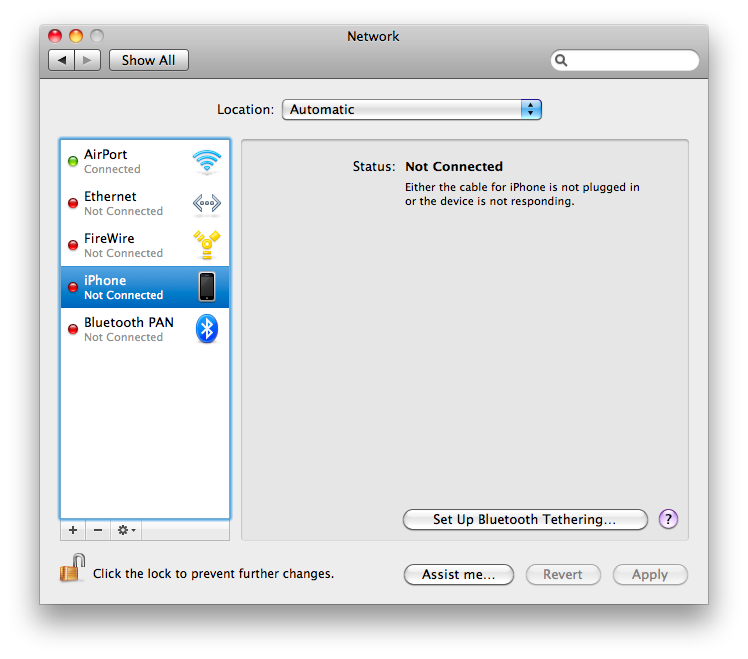Viewport: 748px width, 659px height.
Task: Click the red Bluetooth PAN status dot
Action: tap(73, 329)
